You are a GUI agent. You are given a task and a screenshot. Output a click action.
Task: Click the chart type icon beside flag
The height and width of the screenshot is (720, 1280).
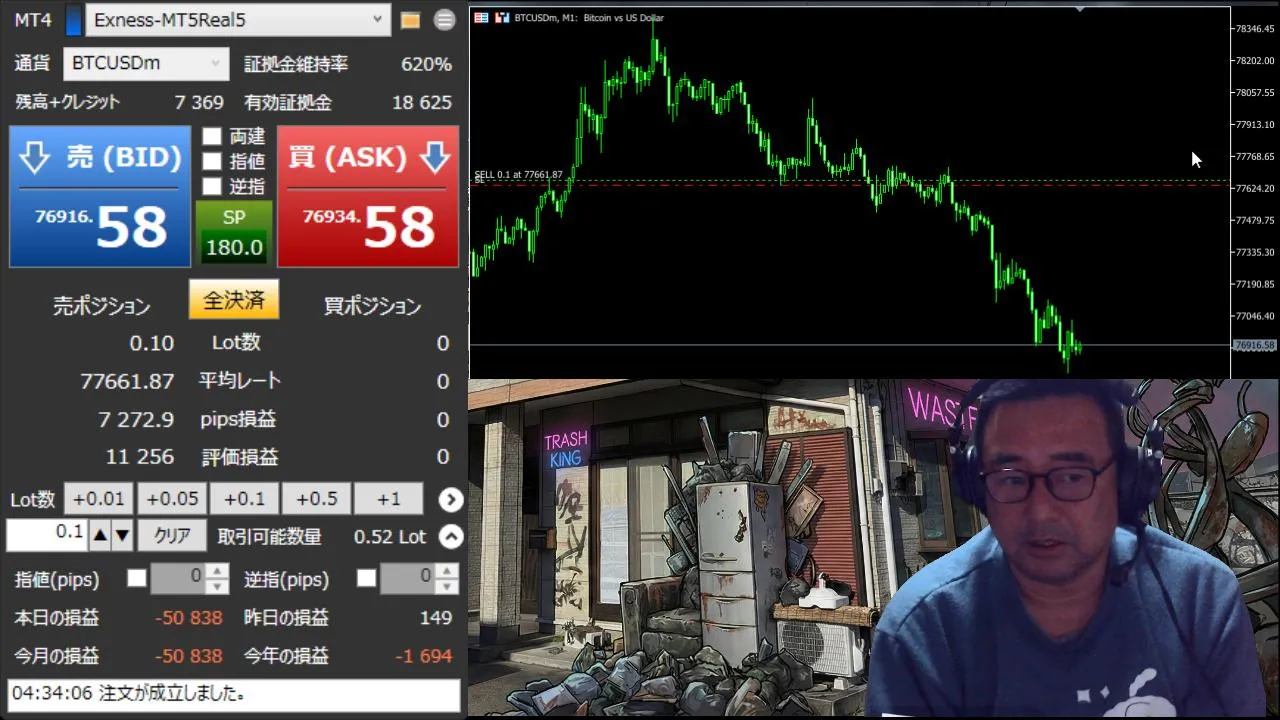[502, 18]
